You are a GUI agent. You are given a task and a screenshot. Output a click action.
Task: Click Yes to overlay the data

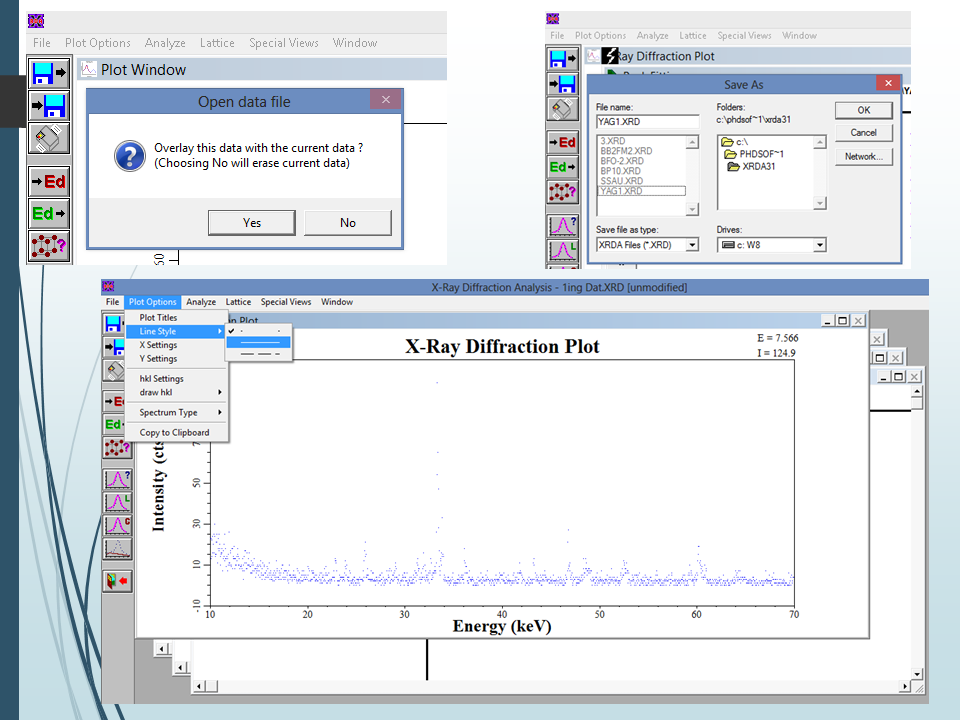(x=252, y=222)
